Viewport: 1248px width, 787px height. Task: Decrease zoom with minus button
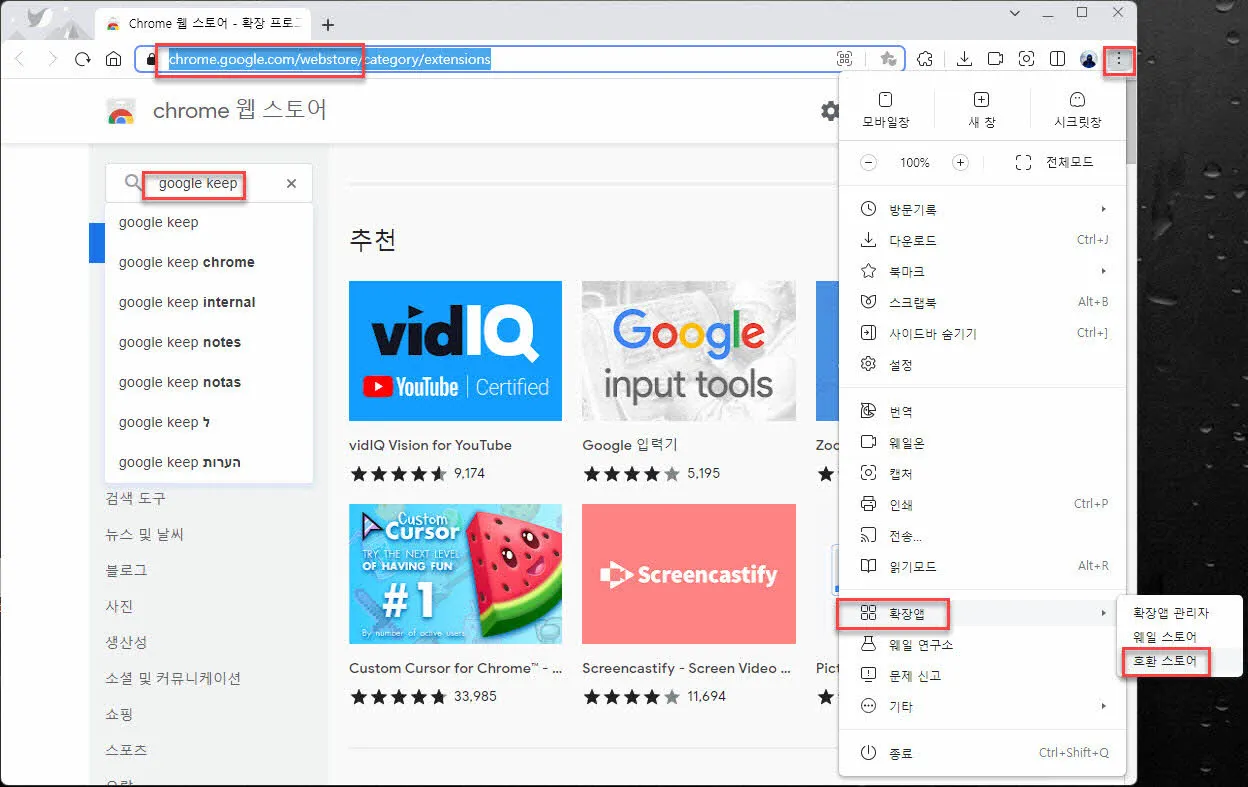(x=868, y=162)
